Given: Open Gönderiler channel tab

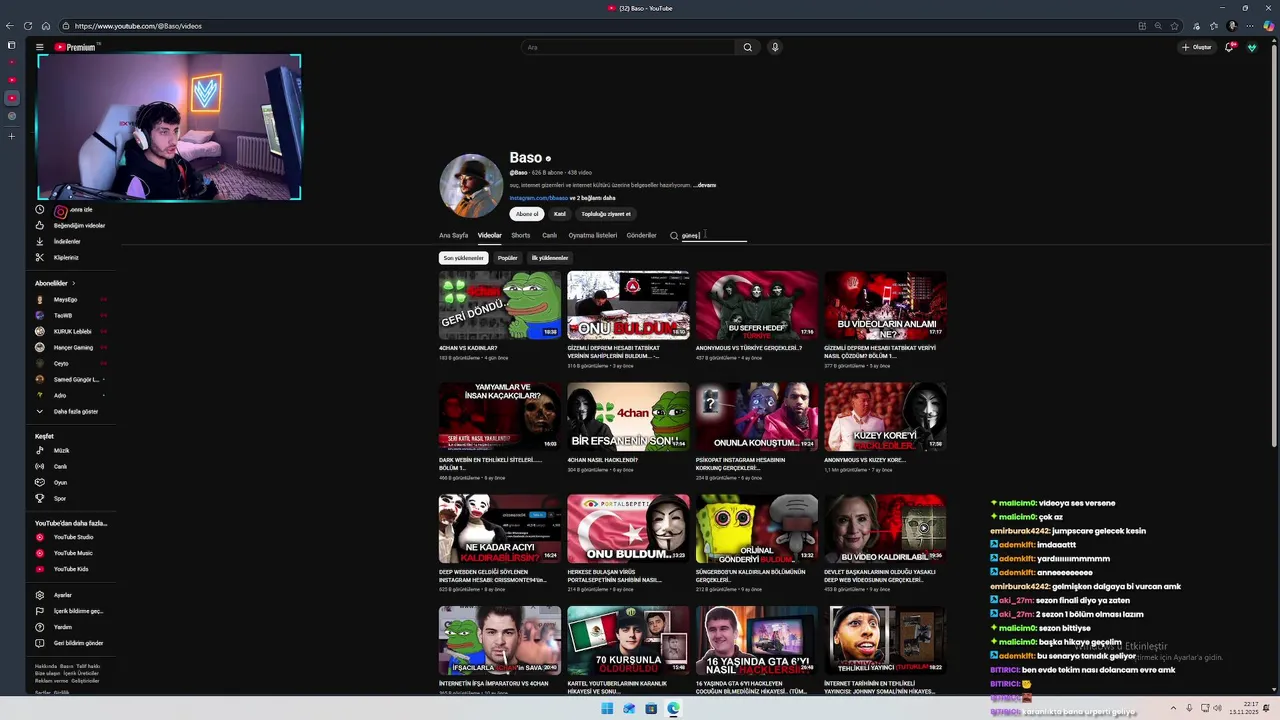Looking at the screenshot, I should coord(642,235).
